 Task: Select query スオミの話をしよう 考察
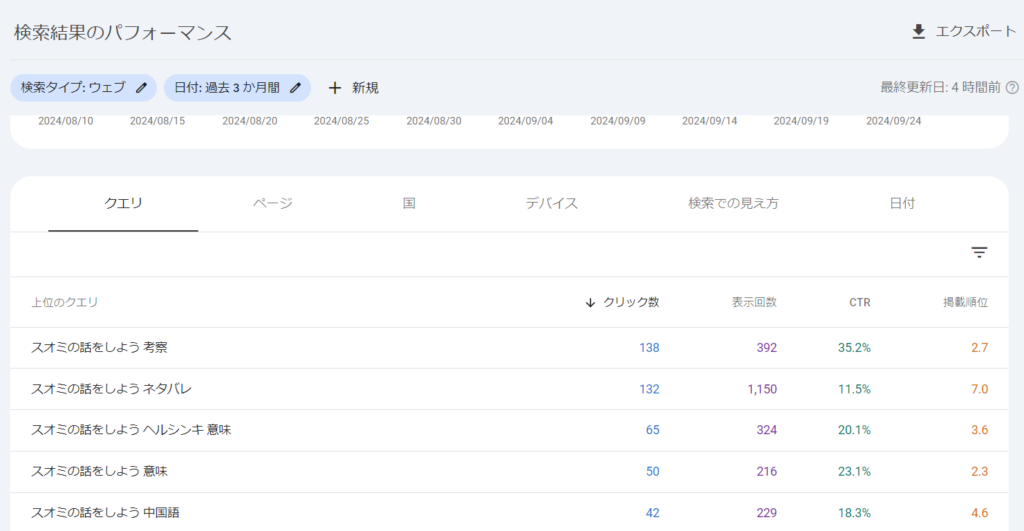pos(99,347)
